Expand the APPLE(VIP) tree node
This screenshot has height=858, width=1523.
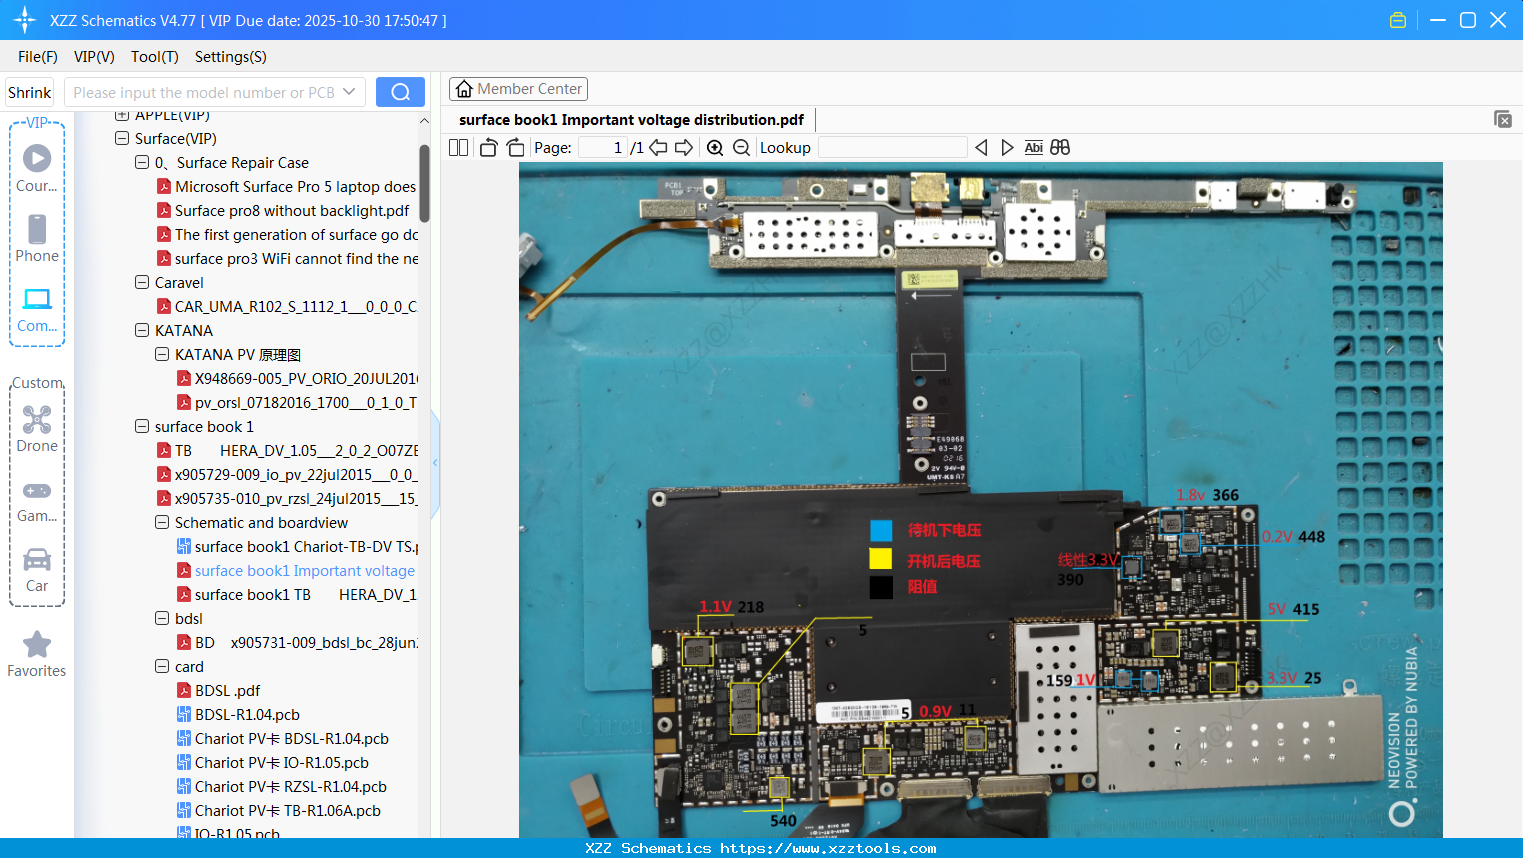[122, 115]
